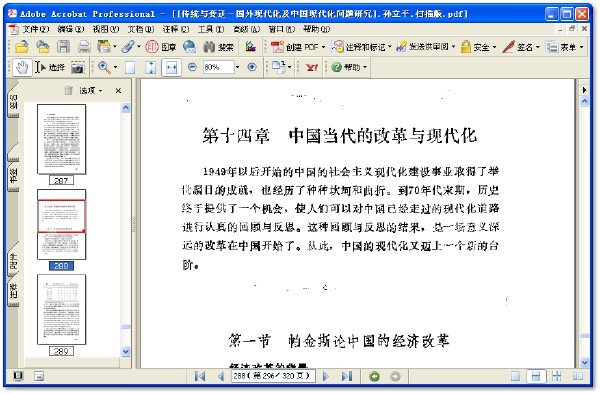The image size is (600, 394).
Task: Click the trash icon in the pages panel
Action: click(68, 90)
